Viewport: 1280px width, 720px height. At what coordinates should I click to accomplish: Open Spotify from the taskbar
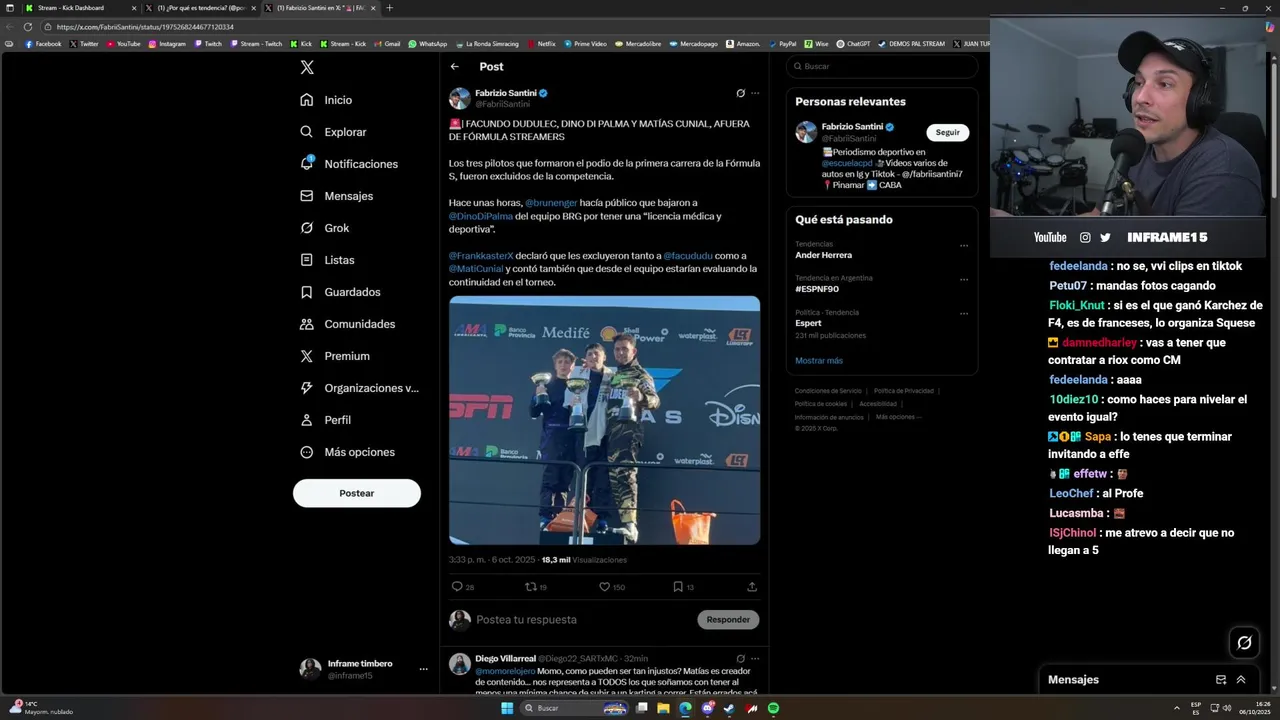tap(774, 708)
